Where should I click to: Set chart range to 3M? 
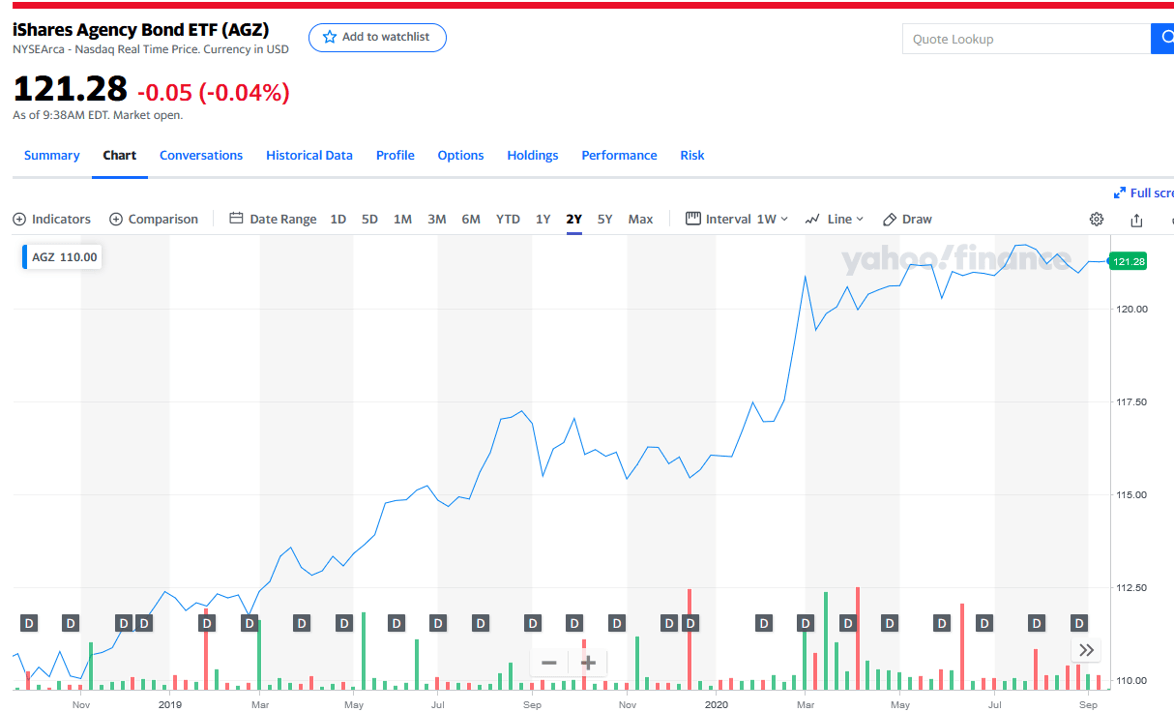coord(437,219)
